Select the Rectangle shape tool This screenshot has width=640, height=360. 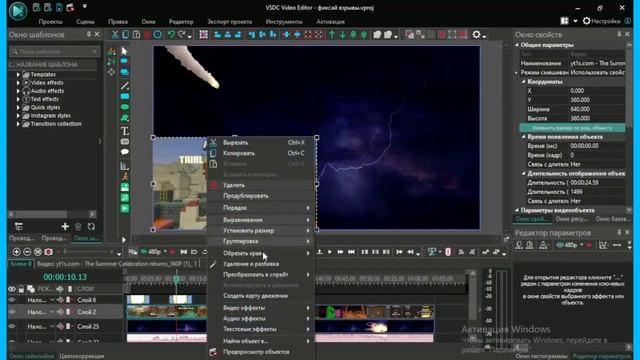point(125,97)
